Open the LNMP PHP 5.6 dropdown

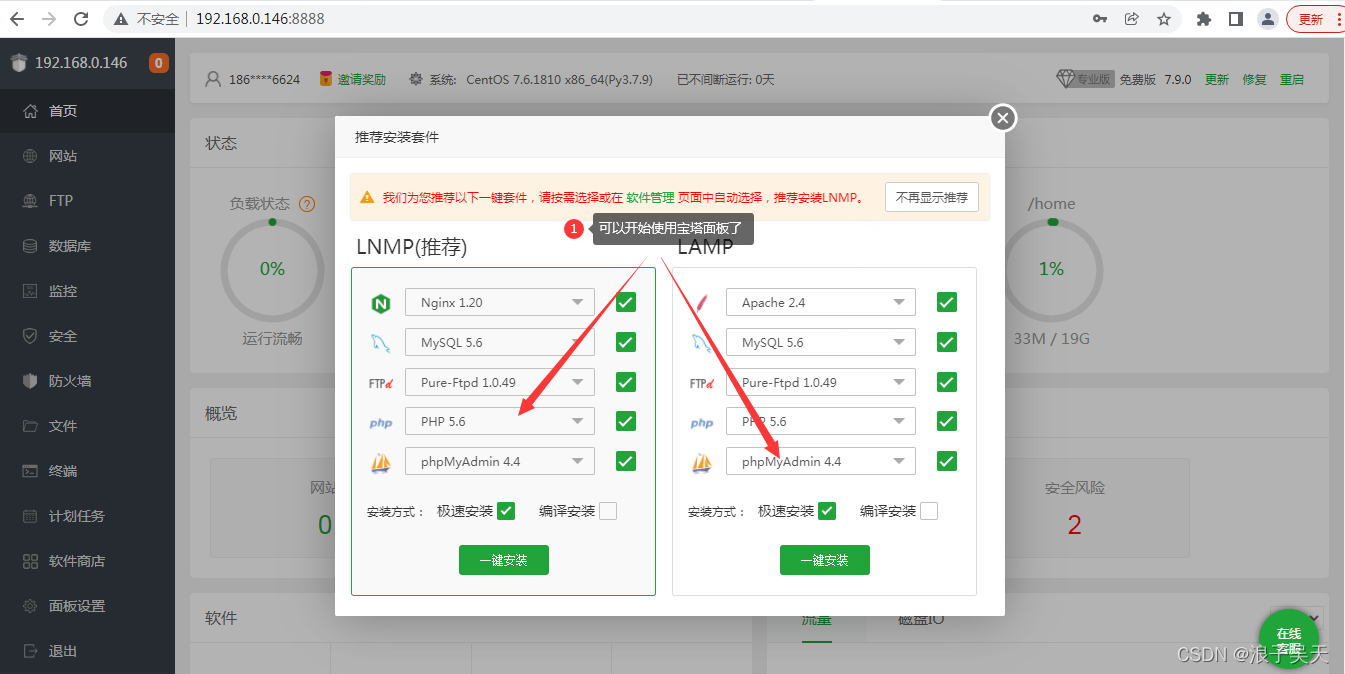(x=500, y=421)
